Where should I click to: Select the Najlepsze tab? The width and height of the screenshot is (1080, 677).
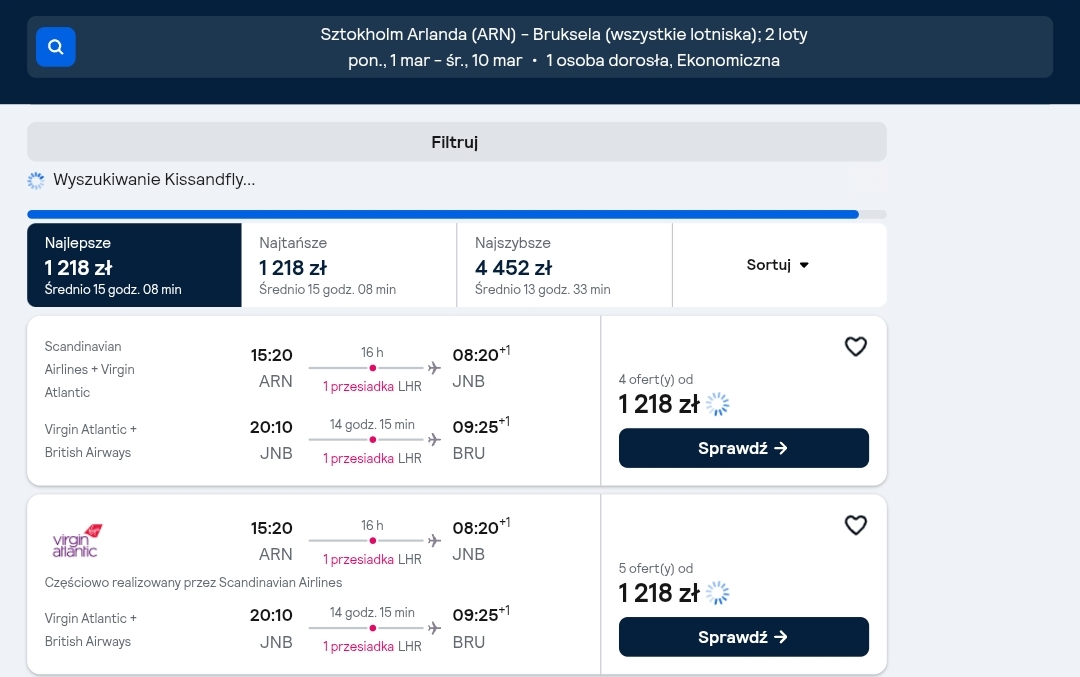coord(134,265)
